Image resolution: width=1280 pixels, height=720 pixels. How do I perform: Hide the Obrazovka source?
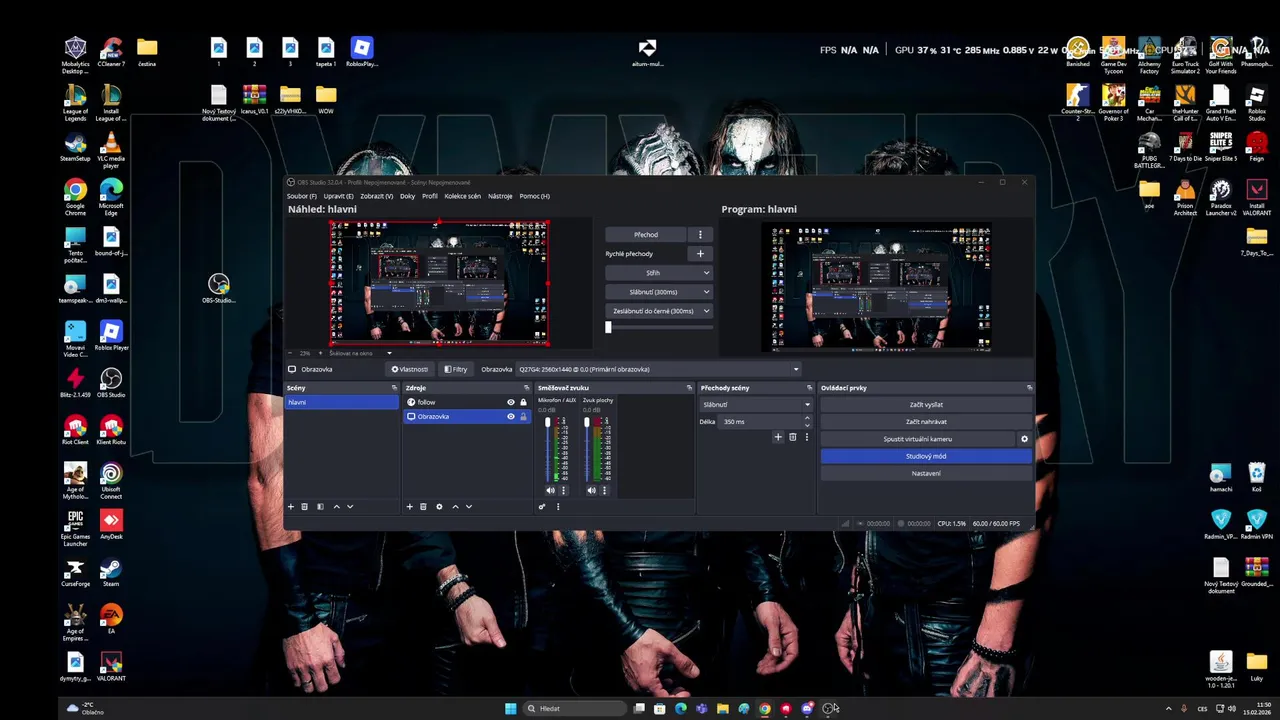(x=511, y=416)
